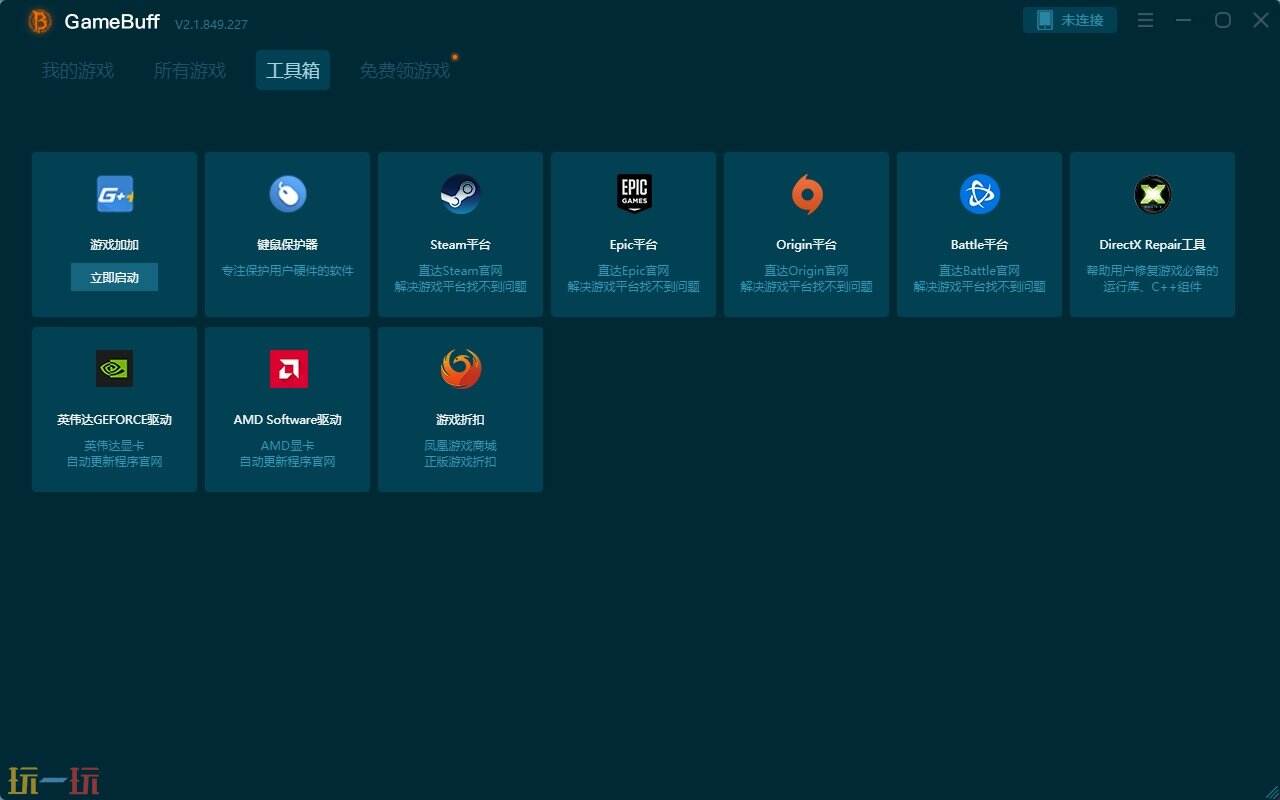Click the 凤凰游戏商城 description text

pyautogui.click(x=461, y=446)
